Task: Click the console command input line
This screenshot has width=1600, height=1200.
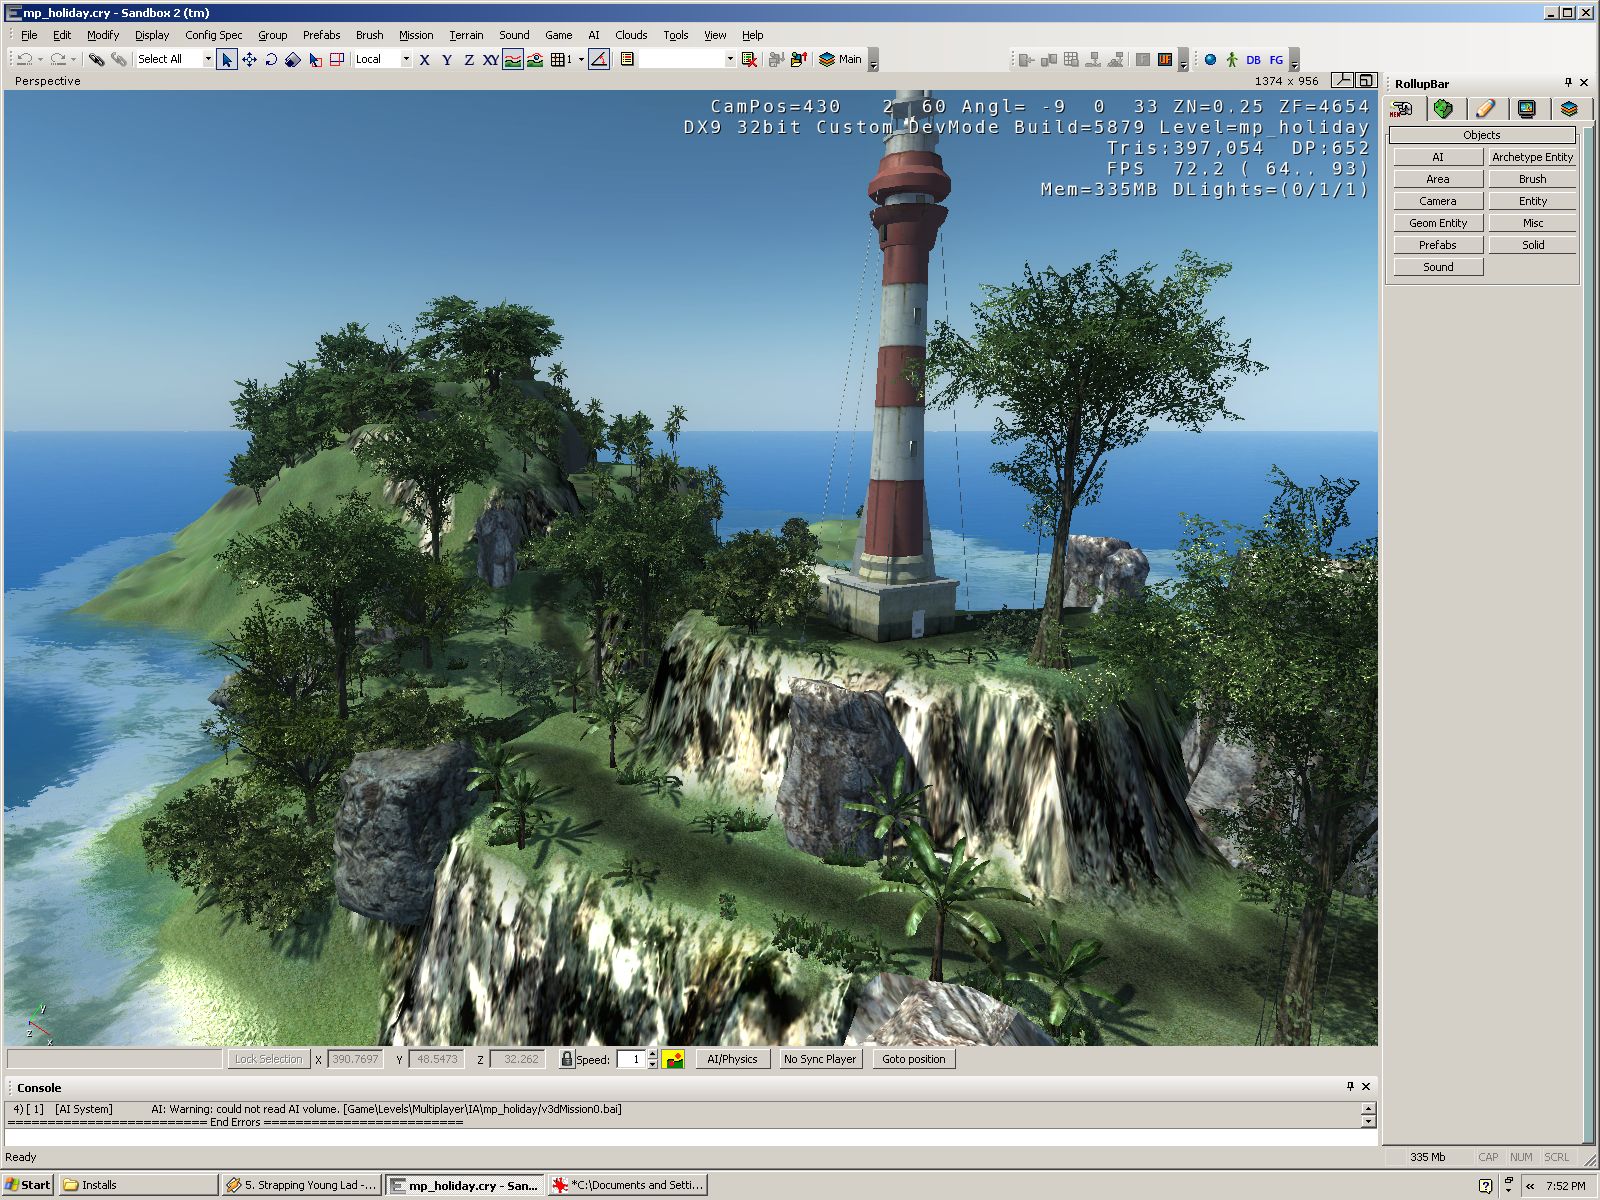Action: [x=690, y=1137]
